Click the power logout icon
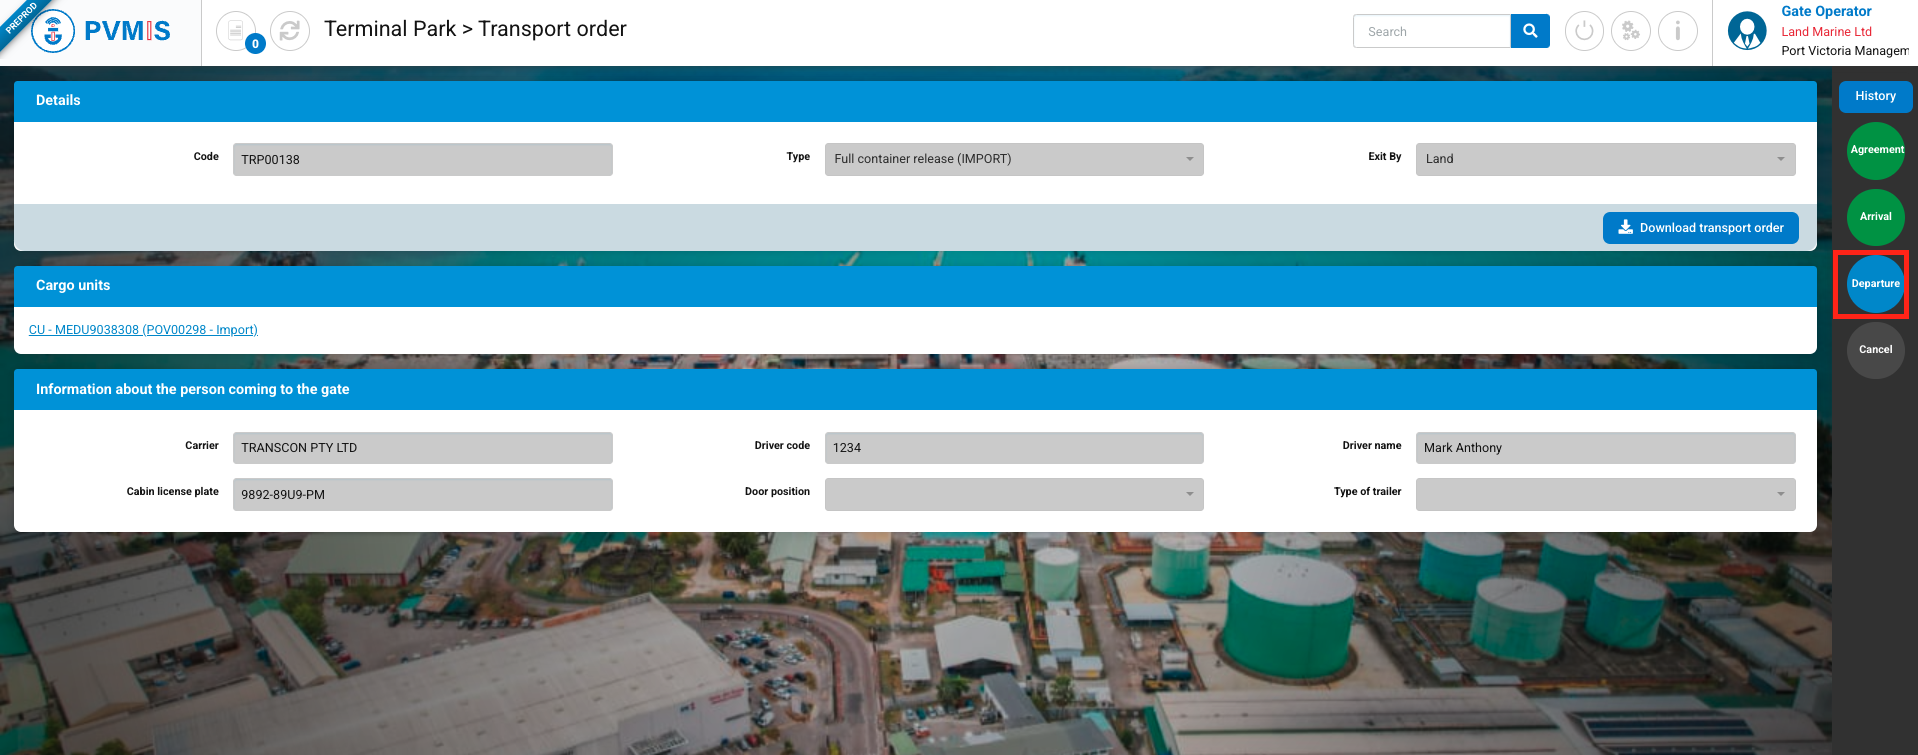Image resolution: width=1918 pixels, height=755 pixels. point(1584,31)
